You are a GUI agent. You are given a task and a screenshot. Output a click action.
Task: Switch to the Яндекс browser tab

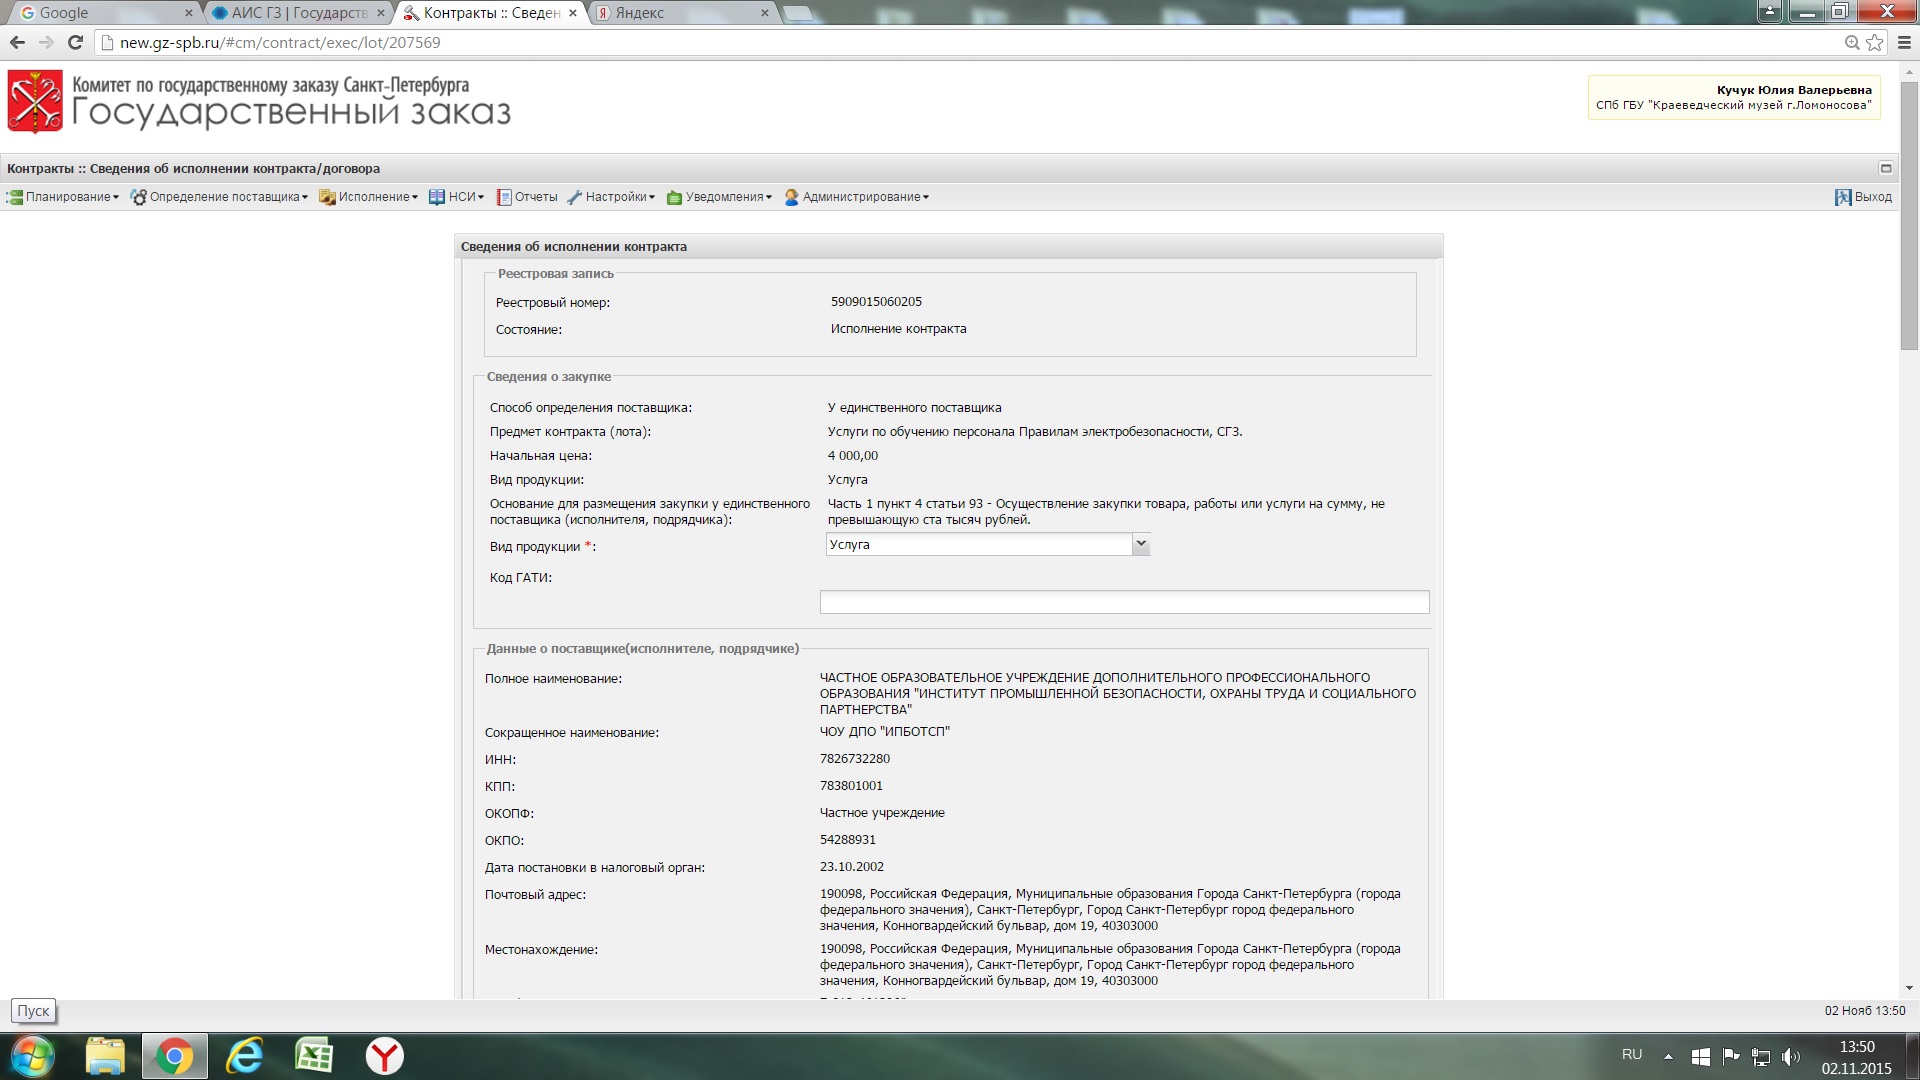click(640, 13)
